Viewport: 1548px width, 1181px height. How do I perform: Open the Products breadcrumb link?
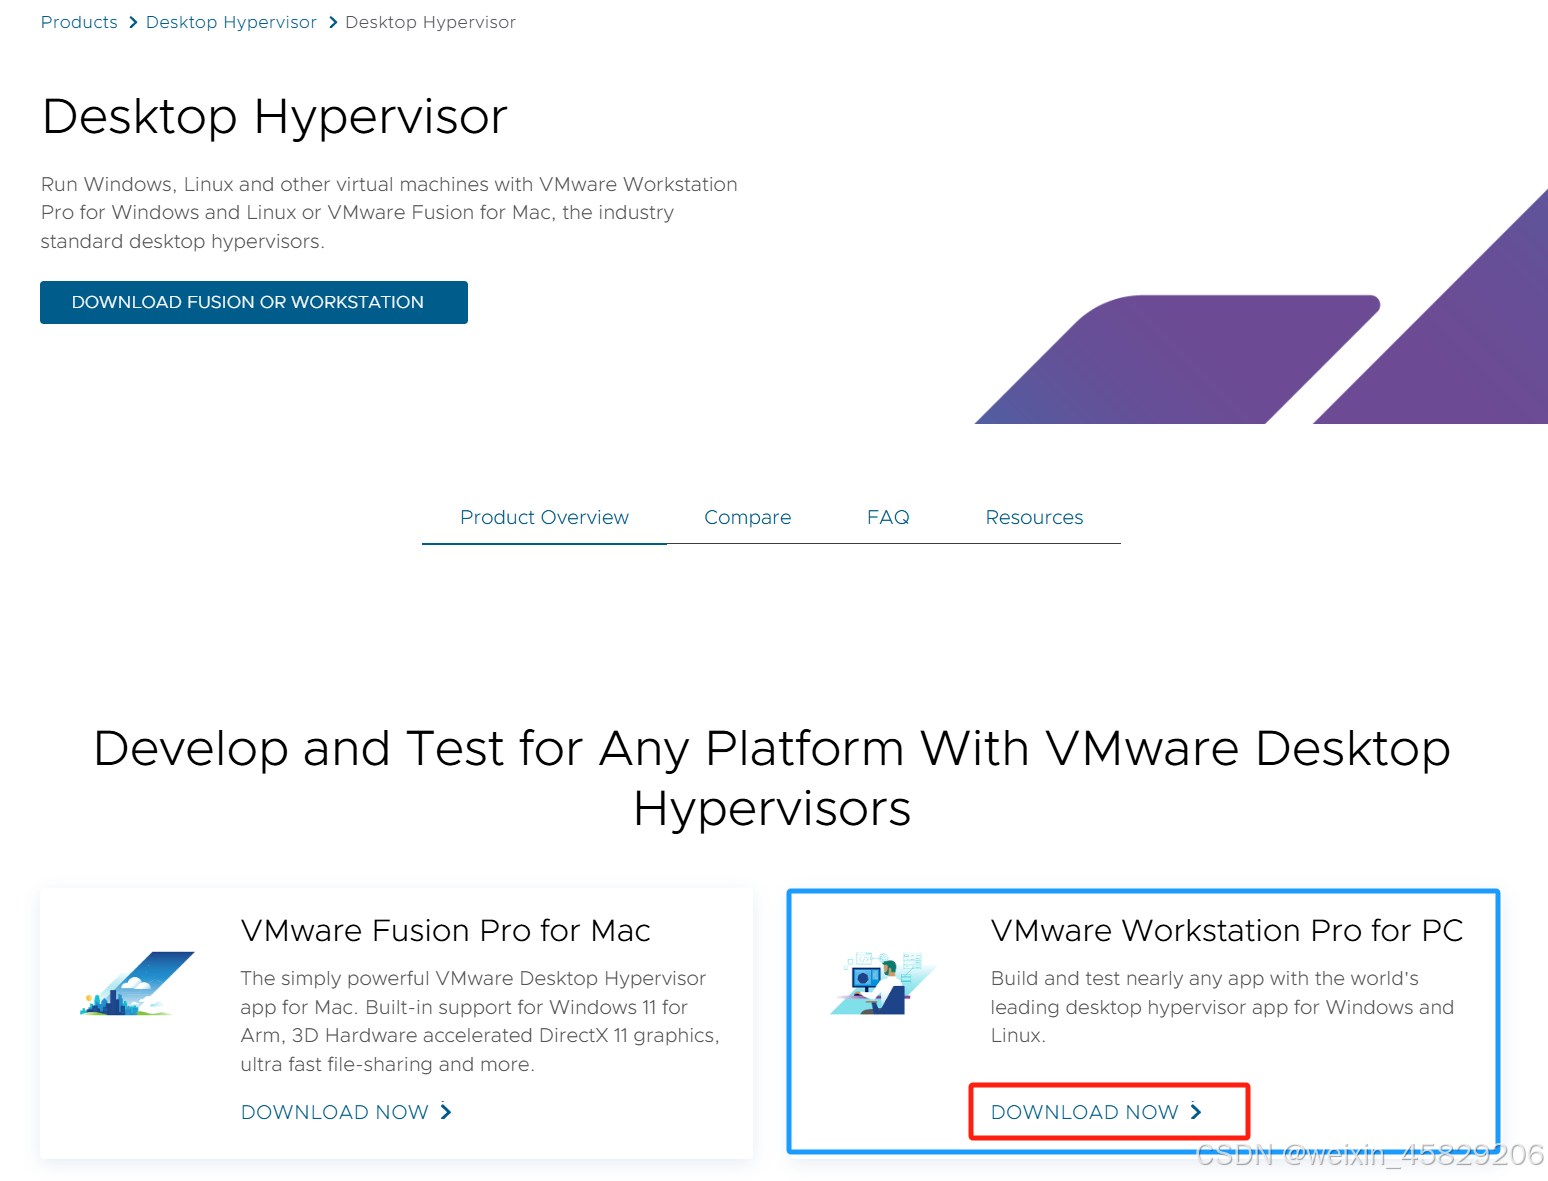pos(79,21)
